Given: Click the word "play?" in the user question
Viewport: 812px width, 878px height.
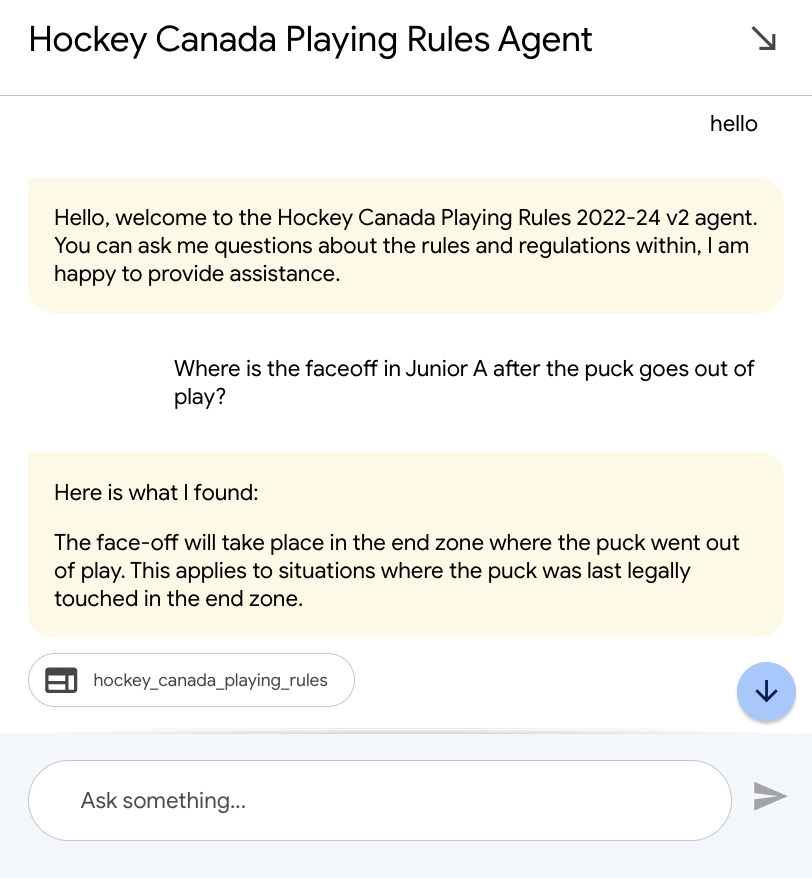Looking at the screenshot, I should tap(200, 397).
